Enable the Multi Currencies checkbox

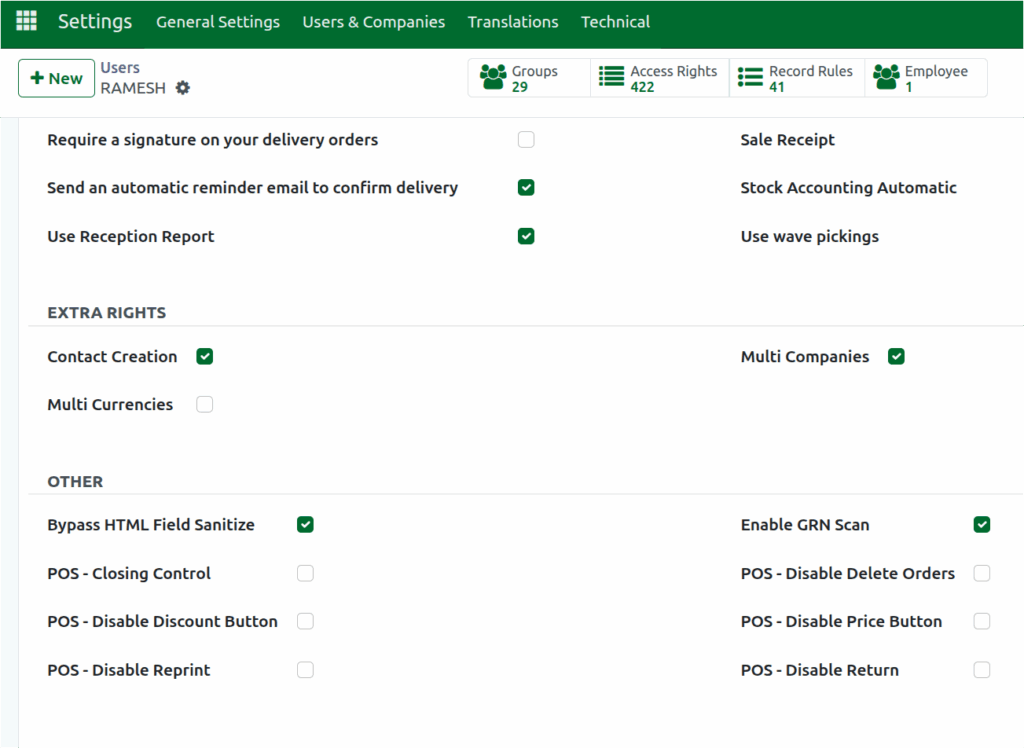point(204,404)
